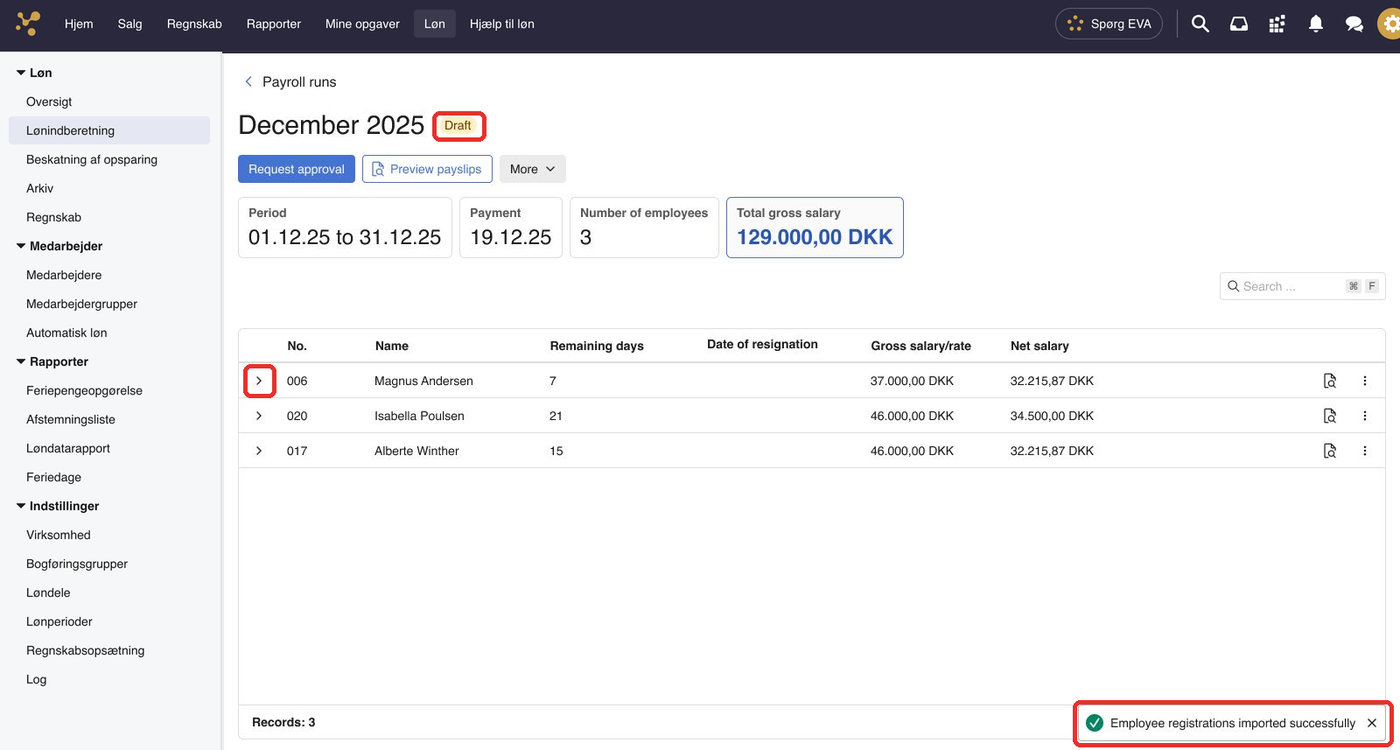This screenshot has width=1400, height=750.
Task: Collapse the Løn sidebar section
Action: [21, 73]
